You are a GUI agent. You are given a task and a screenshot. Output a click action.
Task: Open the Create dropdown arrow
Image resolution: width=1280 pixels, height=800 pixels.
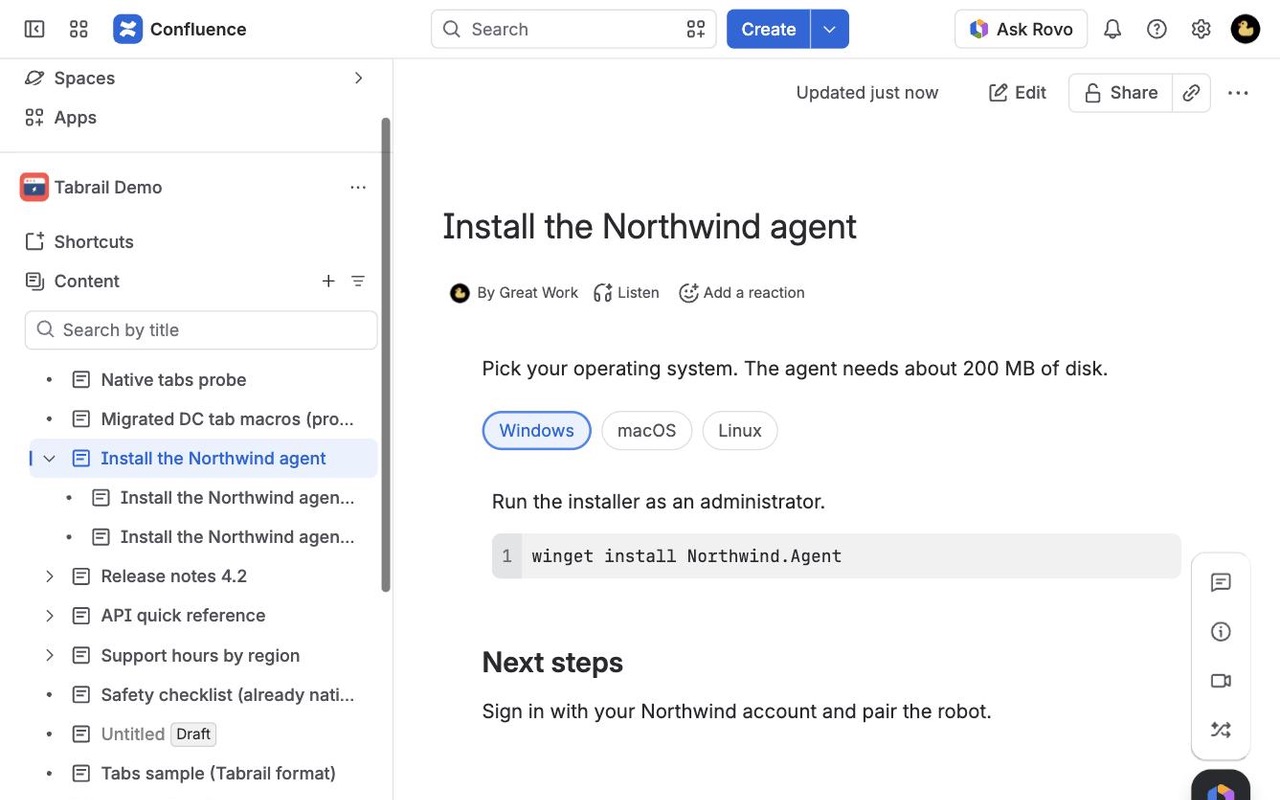[830, 29]
